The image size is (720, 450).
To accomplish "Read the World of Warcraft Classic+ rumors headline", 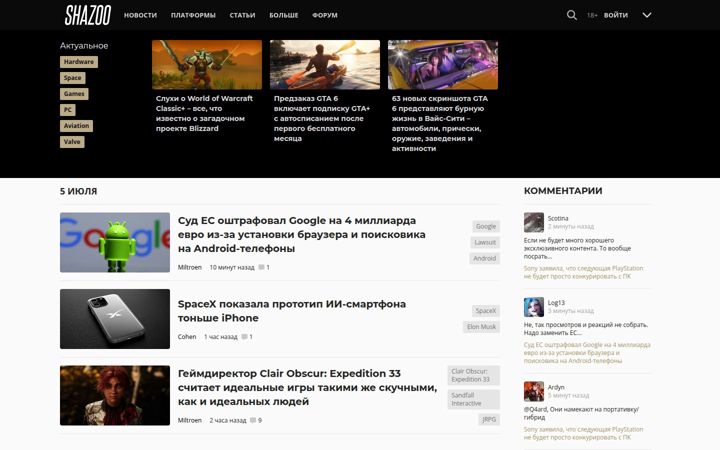I will click(x=204, y=113).
